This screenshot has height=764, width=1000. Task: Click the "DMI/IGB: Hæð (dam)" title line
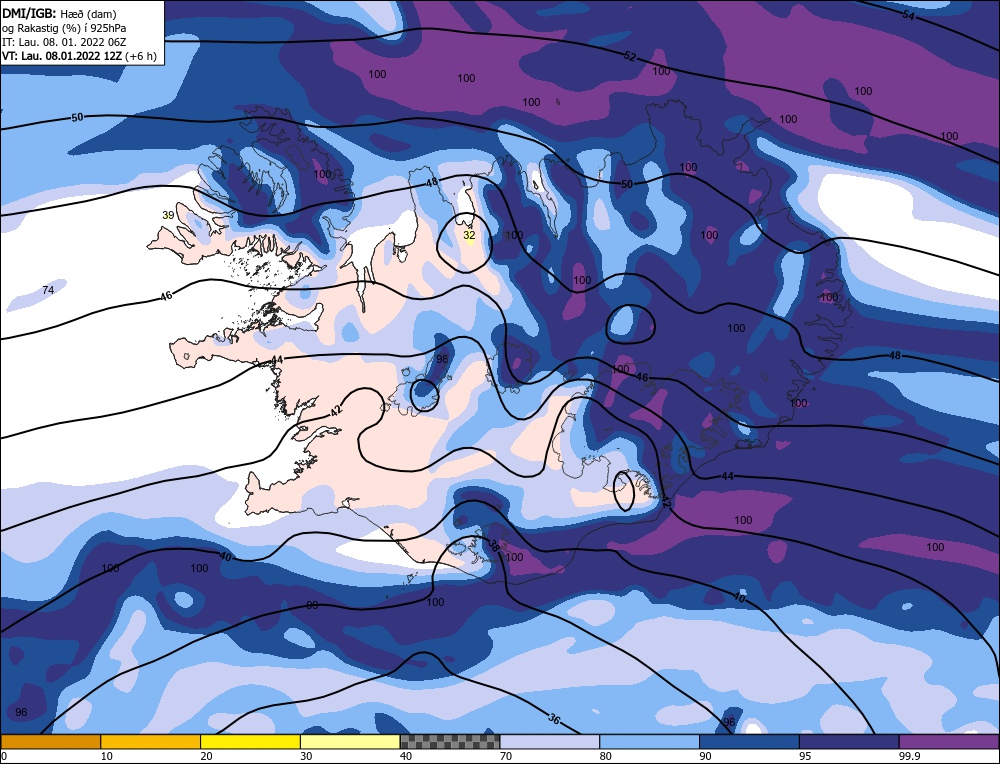pos(59,13)
